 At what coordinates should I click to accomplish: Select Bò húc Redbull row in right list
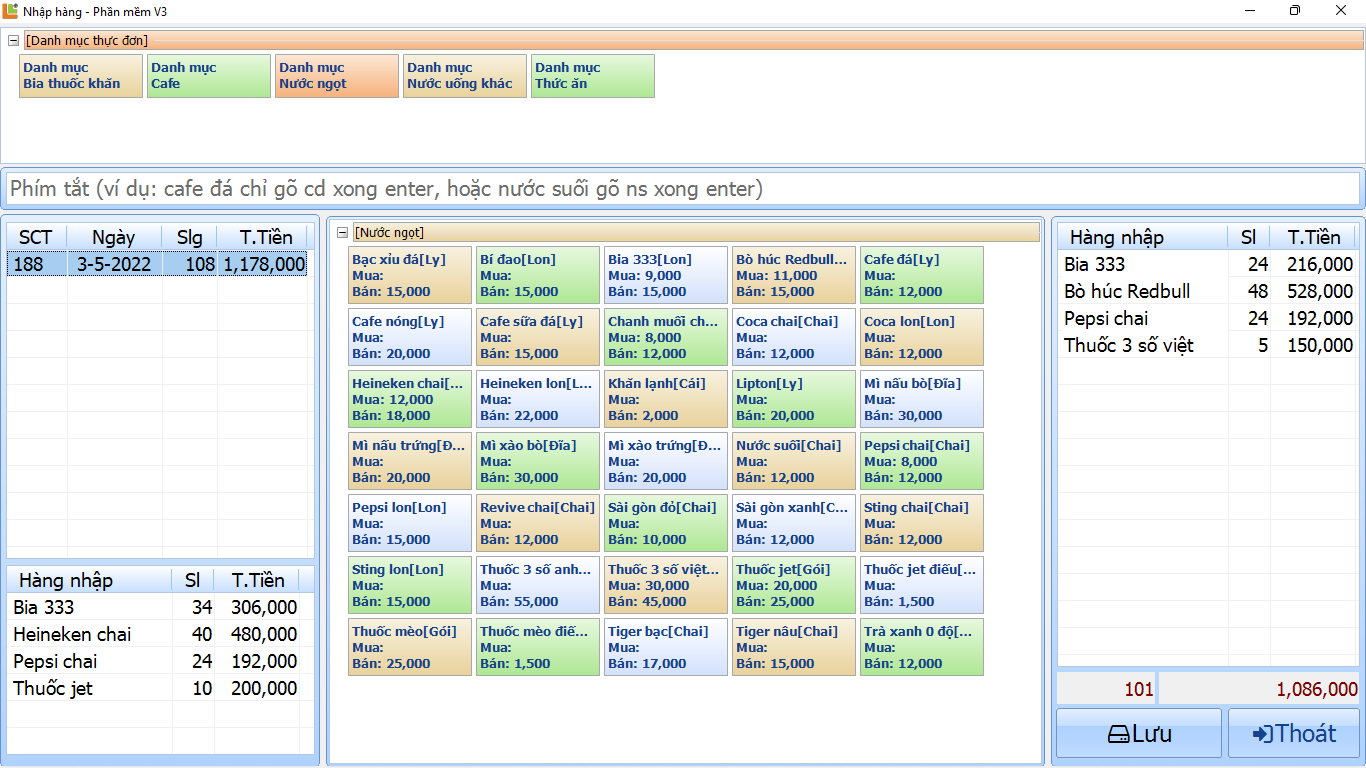[x=1208, y=291]
